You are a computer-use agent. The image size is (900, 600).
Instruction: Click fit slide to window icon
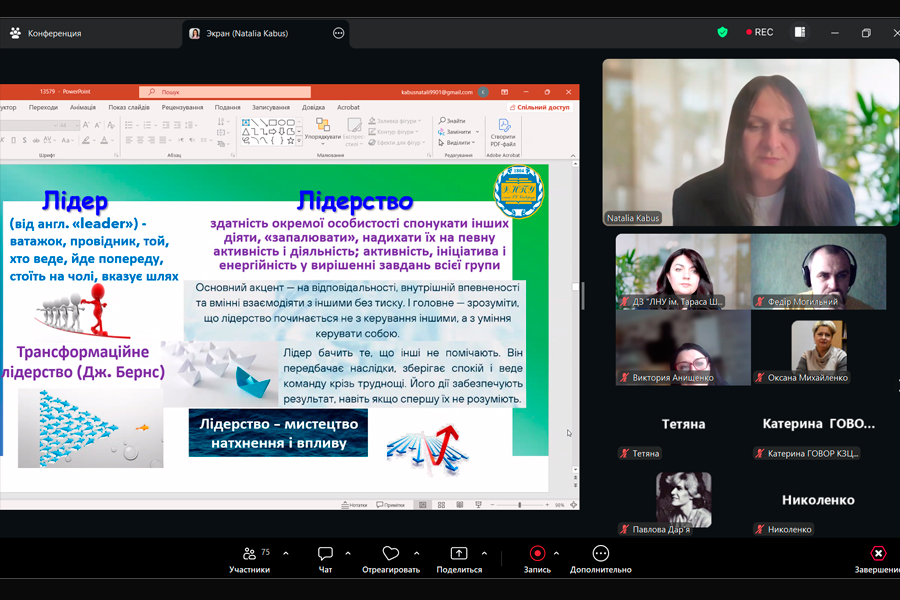pyautogui.click(x=573, y=505)
